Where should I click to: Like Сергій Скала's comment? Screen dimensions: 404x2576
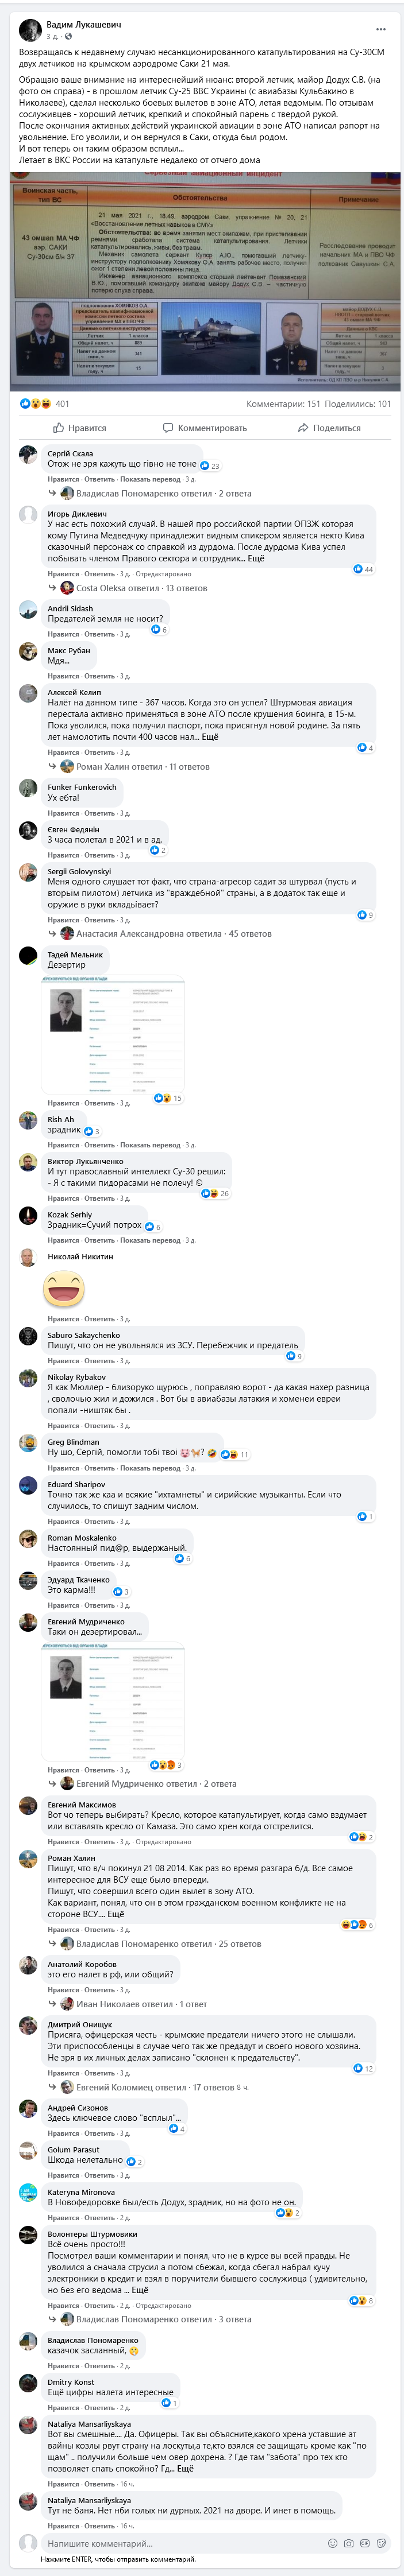tap(63, 479)
